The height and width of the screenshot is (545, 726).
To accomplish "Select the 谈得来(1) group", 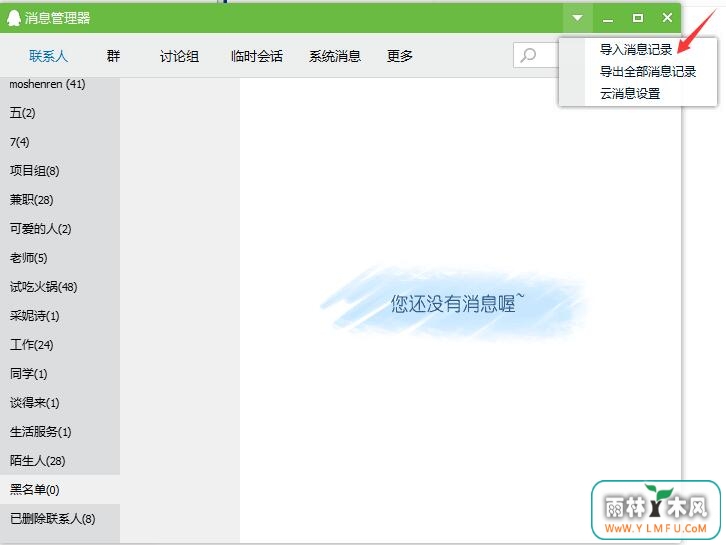I will 60,403.
